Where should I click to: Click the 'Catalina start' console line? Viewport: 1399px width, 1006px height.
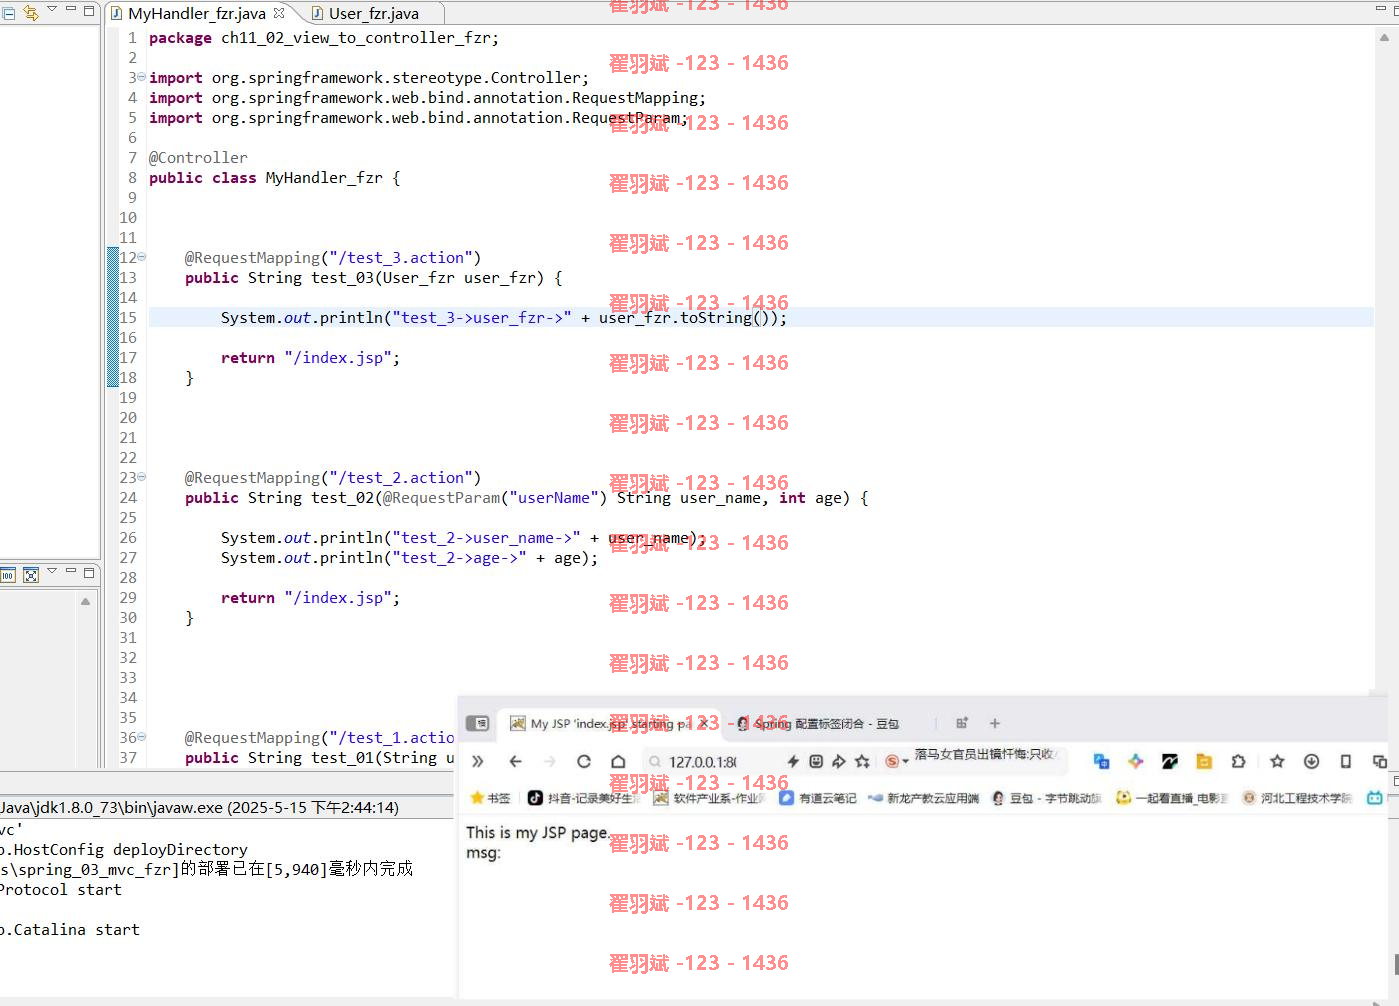pos(70,930)
